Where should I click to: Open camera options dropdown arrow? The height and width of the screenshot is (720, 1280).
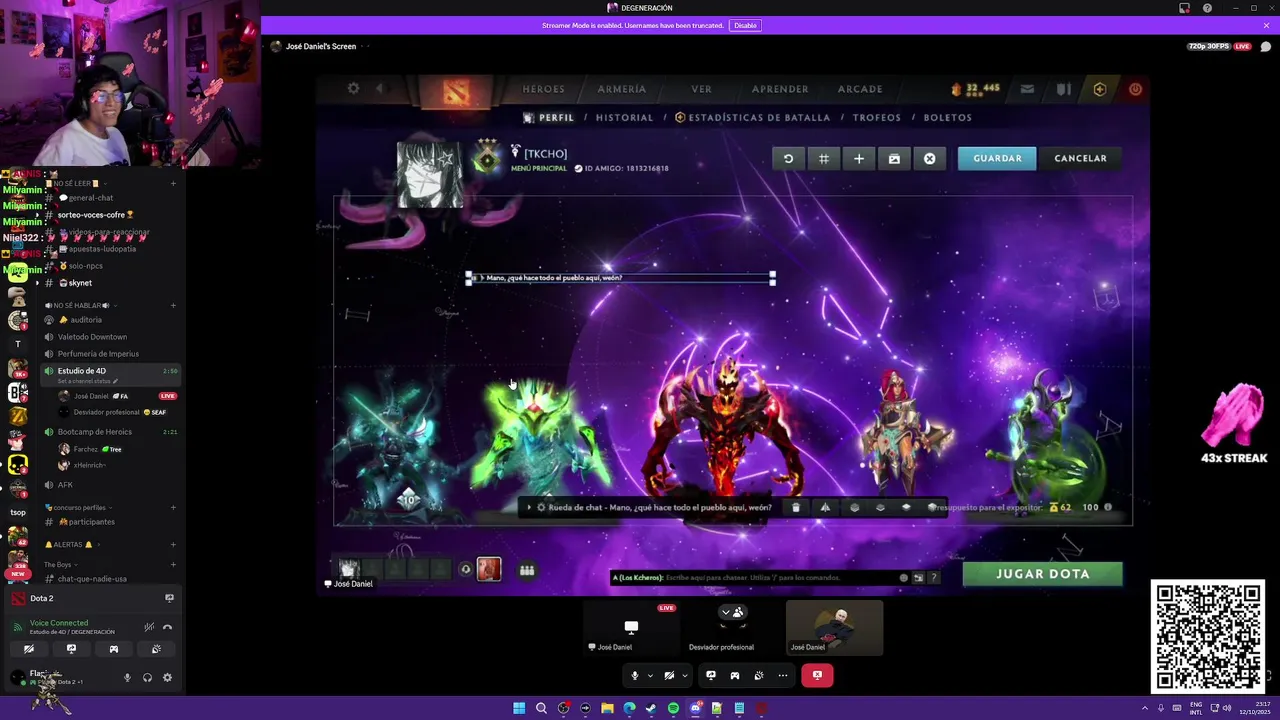pos(685,675)
